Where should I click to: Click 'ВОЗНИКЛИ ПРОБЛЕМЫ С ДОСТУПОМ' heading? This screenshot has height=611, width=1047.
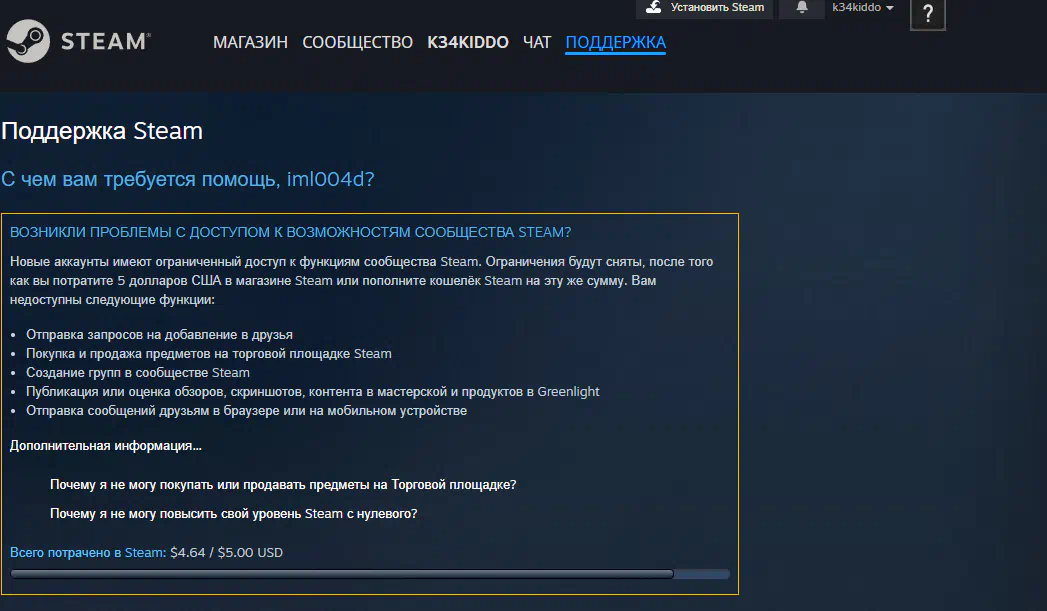click(290, 232)
